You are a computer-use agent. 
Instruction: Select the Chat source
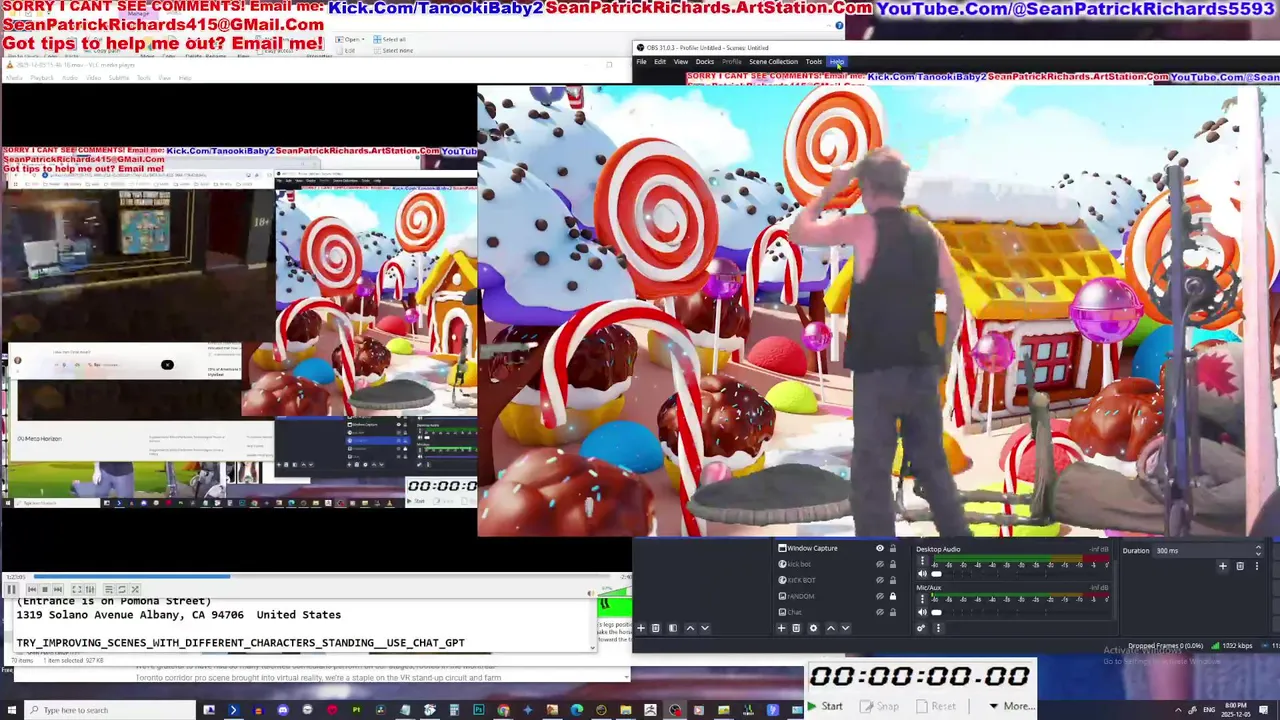795,612
